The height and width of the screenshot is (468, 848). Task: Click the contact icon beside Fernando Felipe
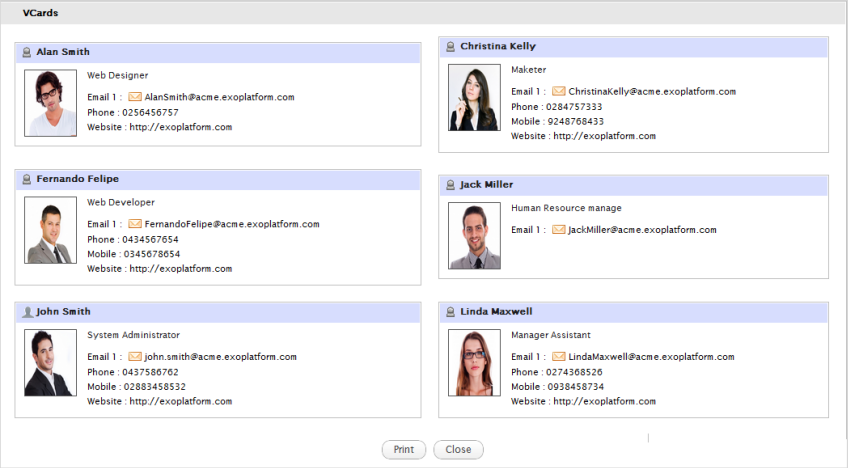27,179
